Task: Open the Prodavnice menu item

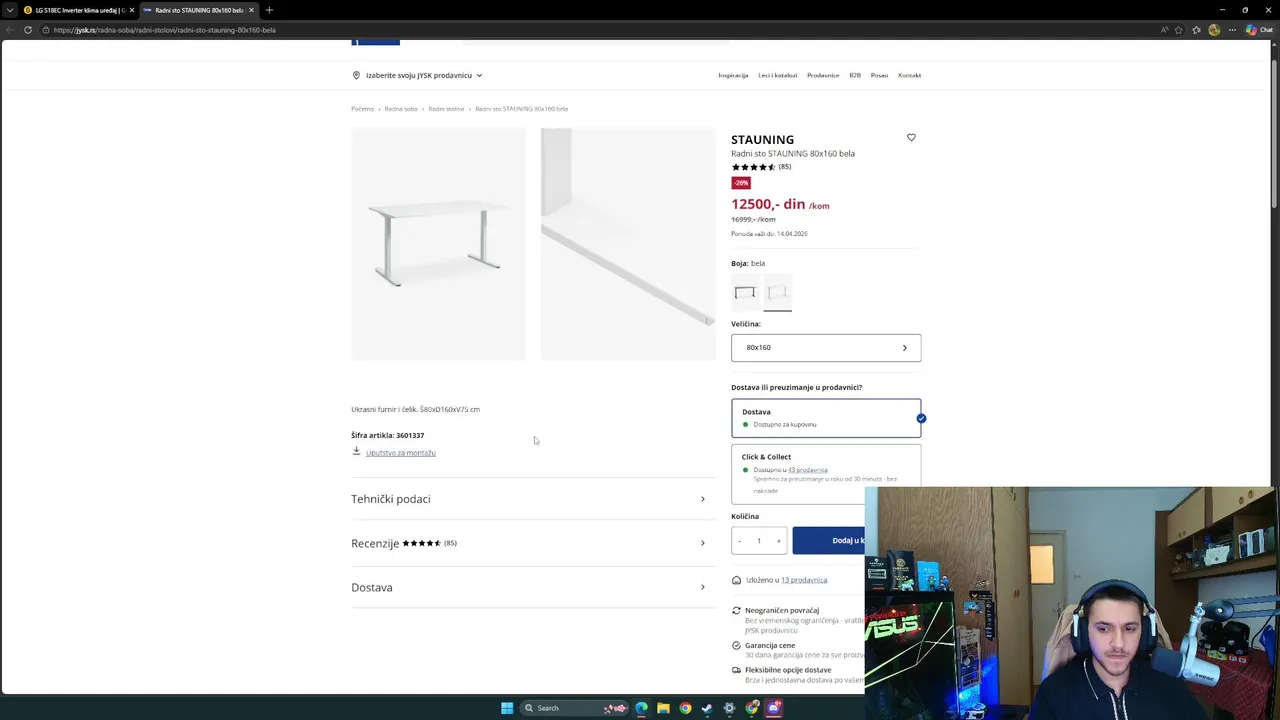Action: [x=823, y=75]
